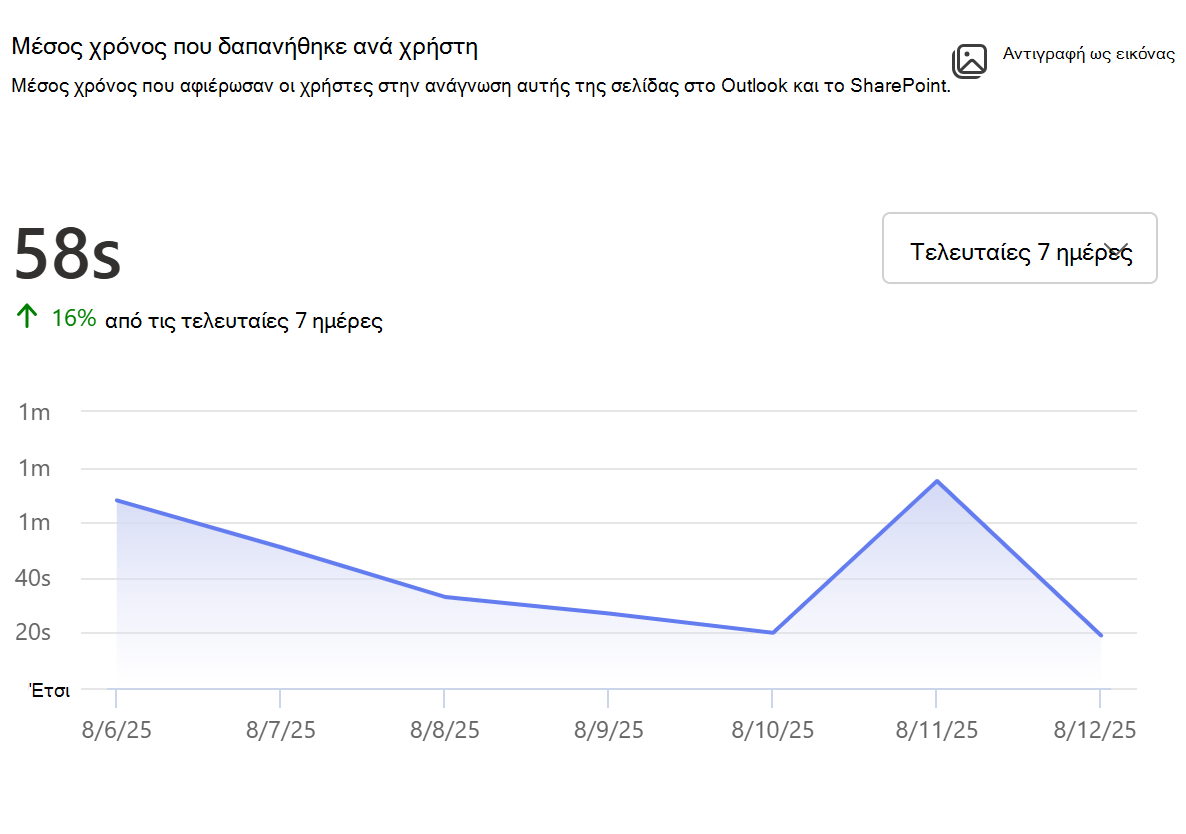This screenshot has width=1186, height=834.
Task: Click the 40s y-axis label
Action: point(33,578)
